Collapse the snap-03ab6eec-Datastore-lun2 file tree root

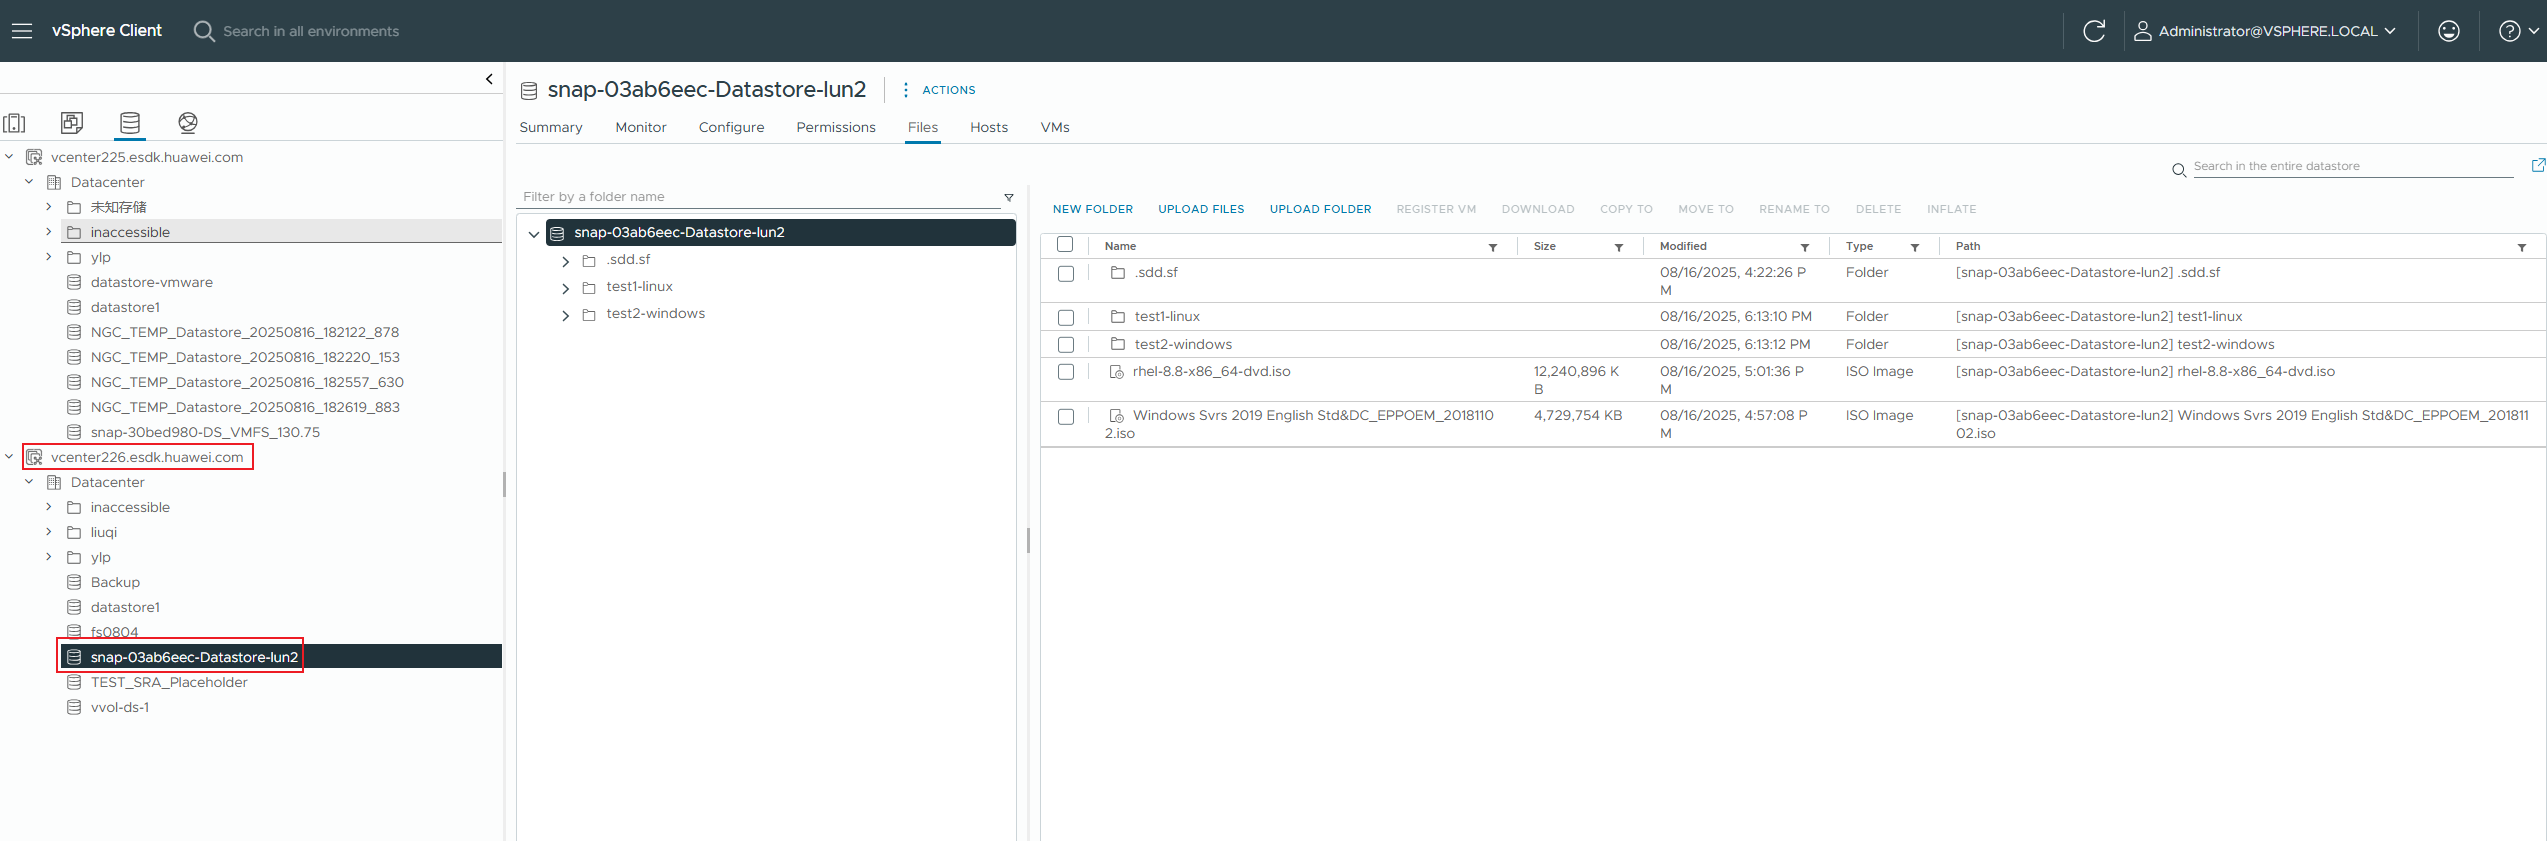click(534, 234)
